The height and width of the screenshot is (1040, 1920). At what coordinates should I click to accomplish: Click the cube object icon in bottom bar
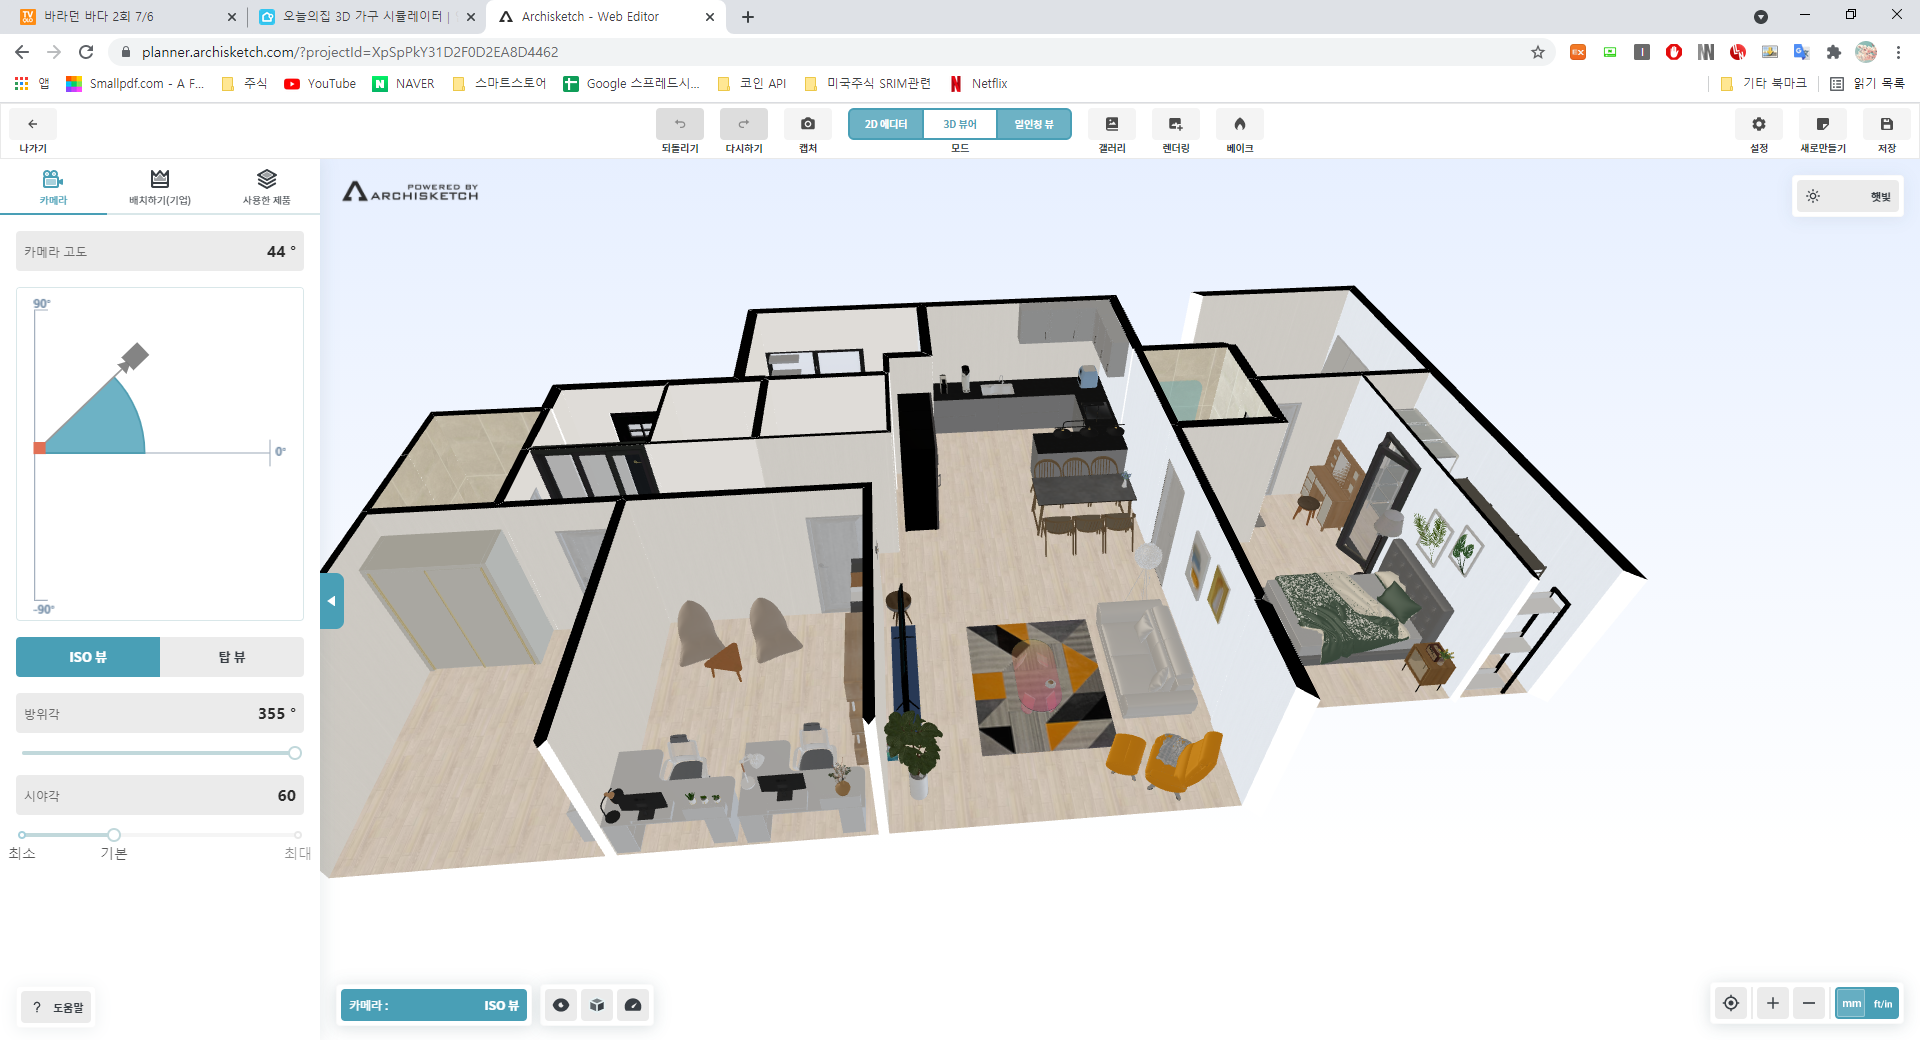[x=597, y=1005]
